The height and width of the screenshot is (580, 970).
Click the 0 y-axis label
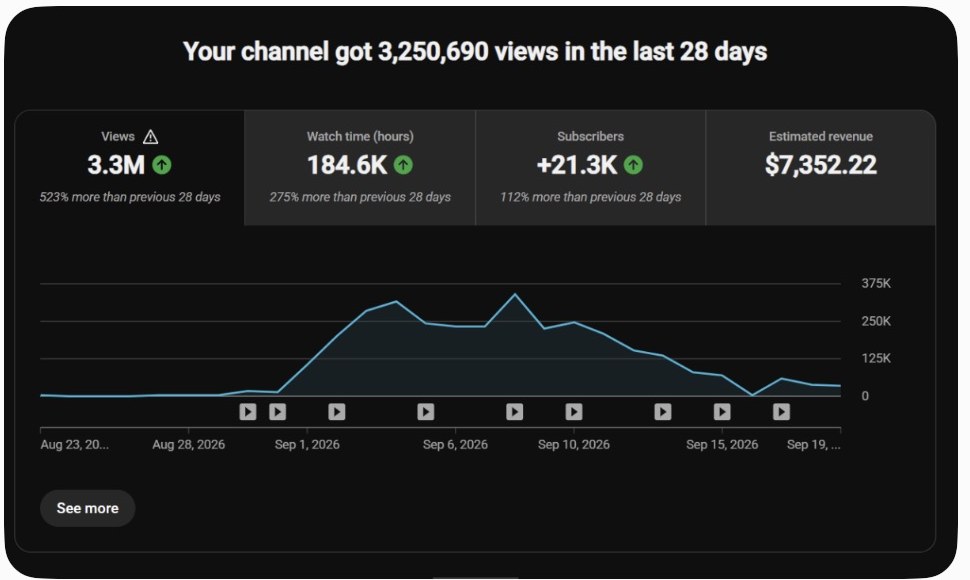(865, 396)
